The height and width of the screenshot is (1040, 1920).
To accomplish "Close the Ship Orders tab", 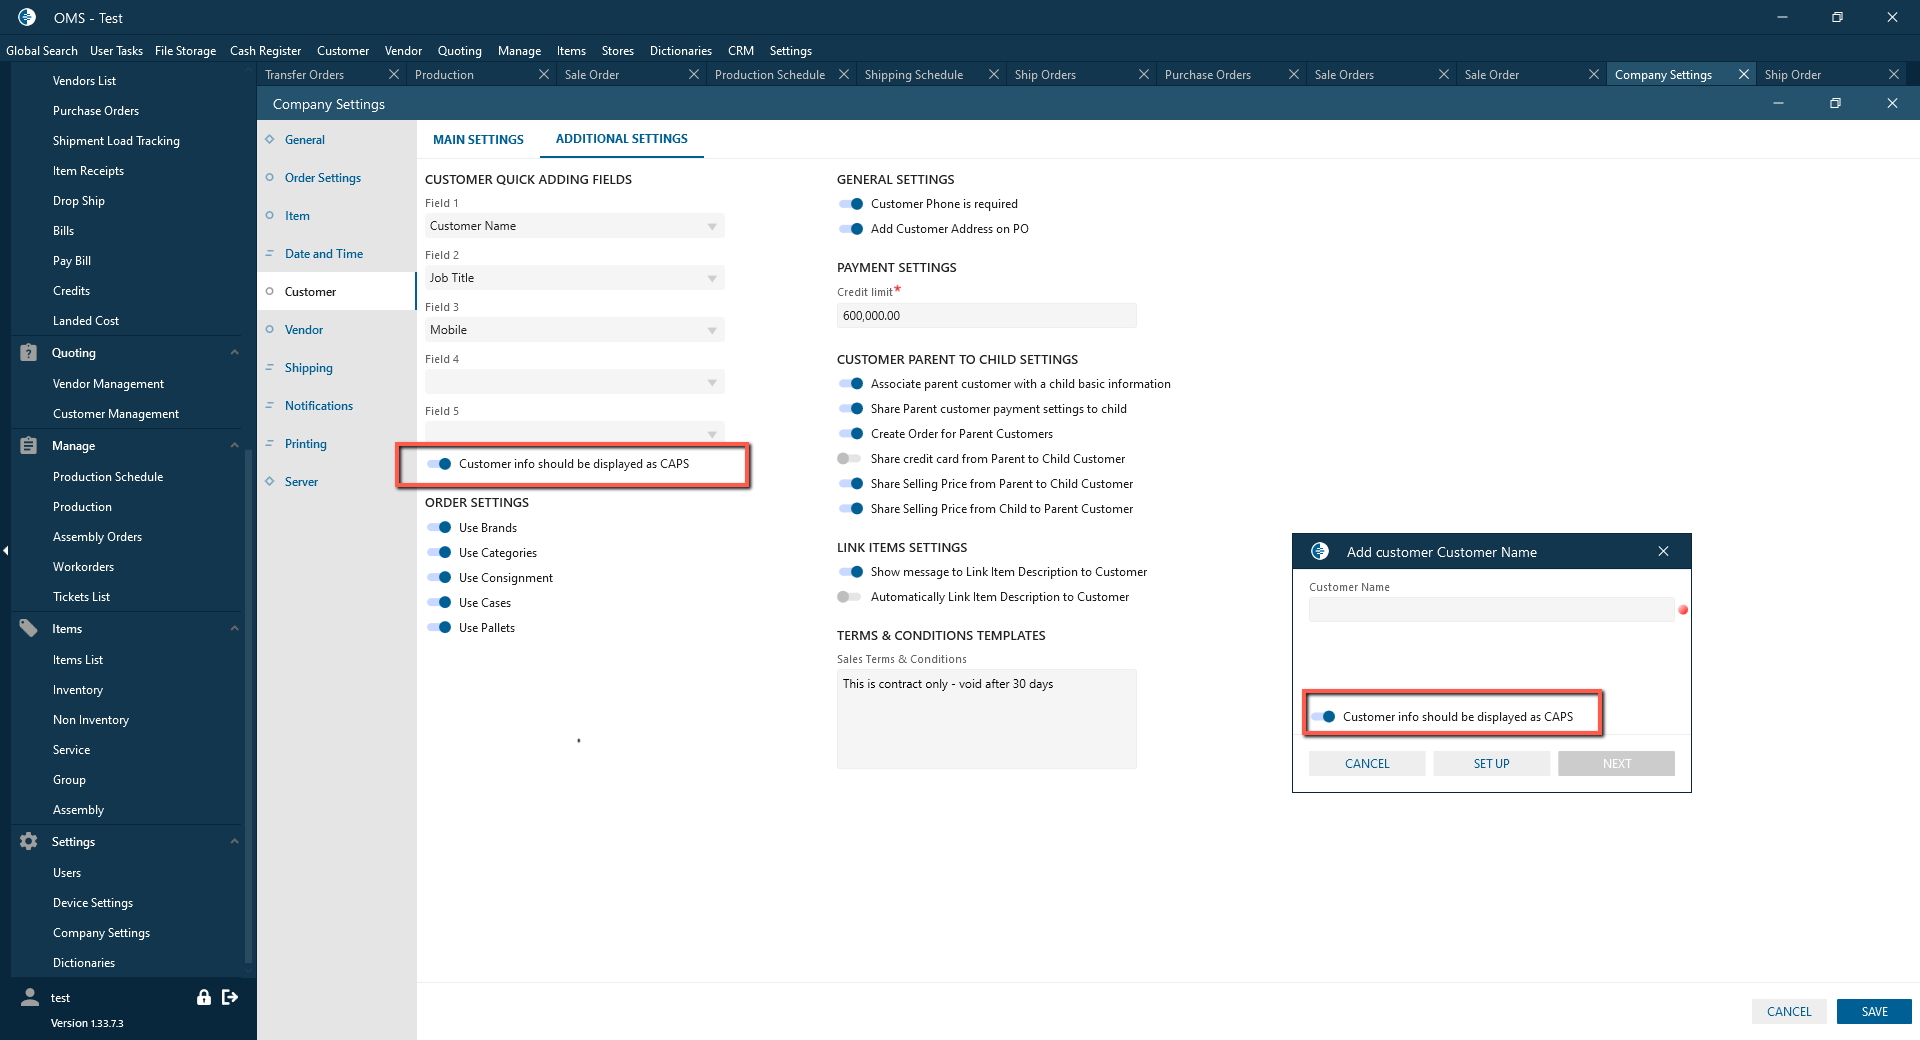I will (1144, 74).
